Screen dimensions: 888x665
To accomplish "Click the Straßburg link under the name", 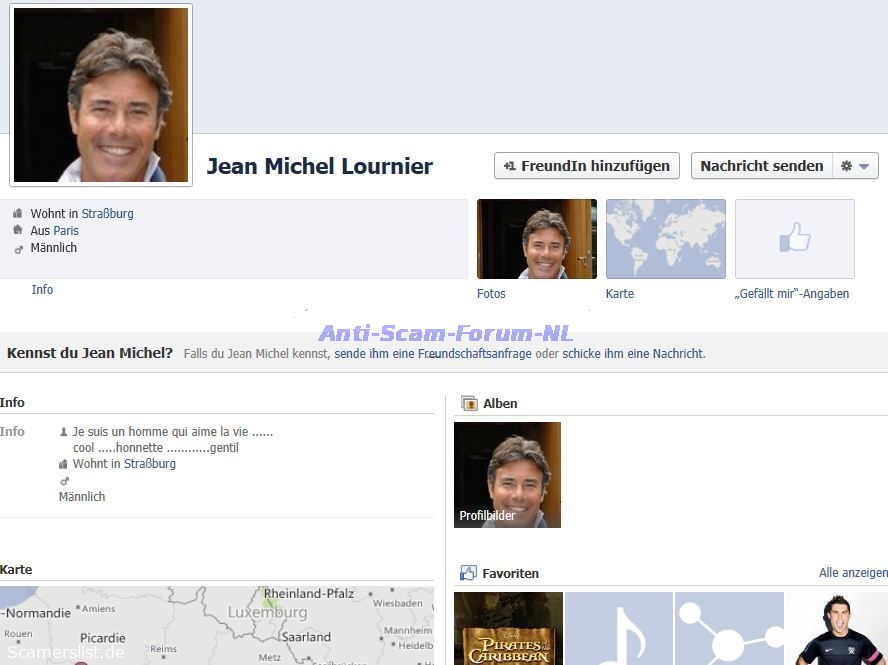I will 107,214.
